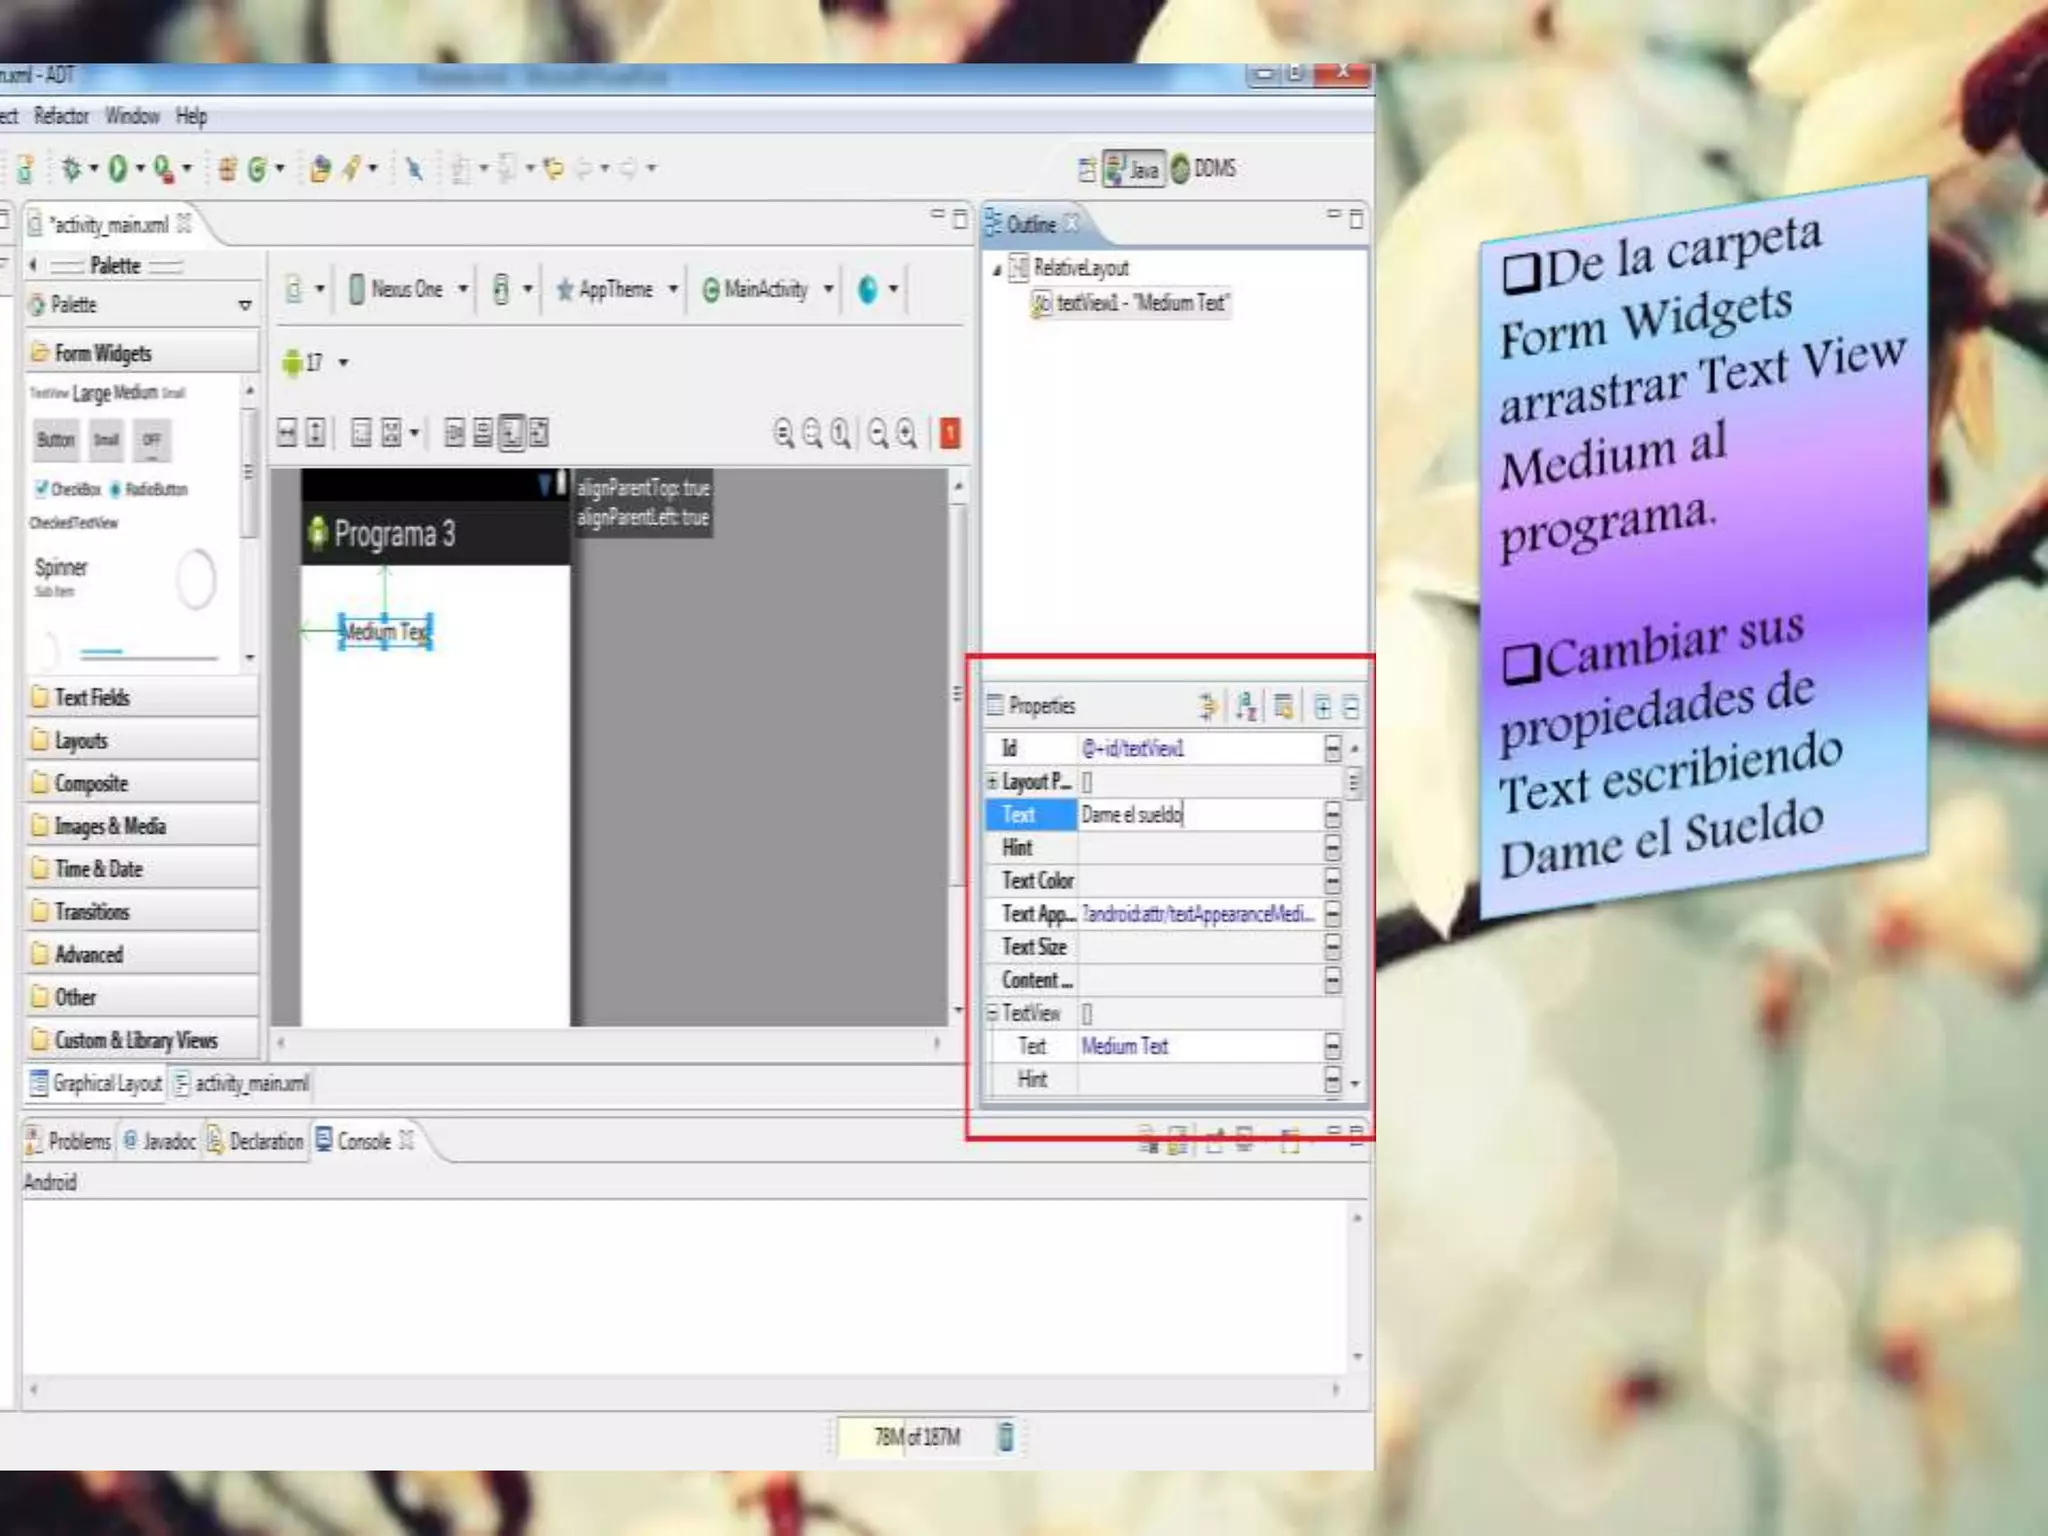Toggle the CheckBox widget in palette
This screenshot has height=1536, width=2048.
click(67, 489)
